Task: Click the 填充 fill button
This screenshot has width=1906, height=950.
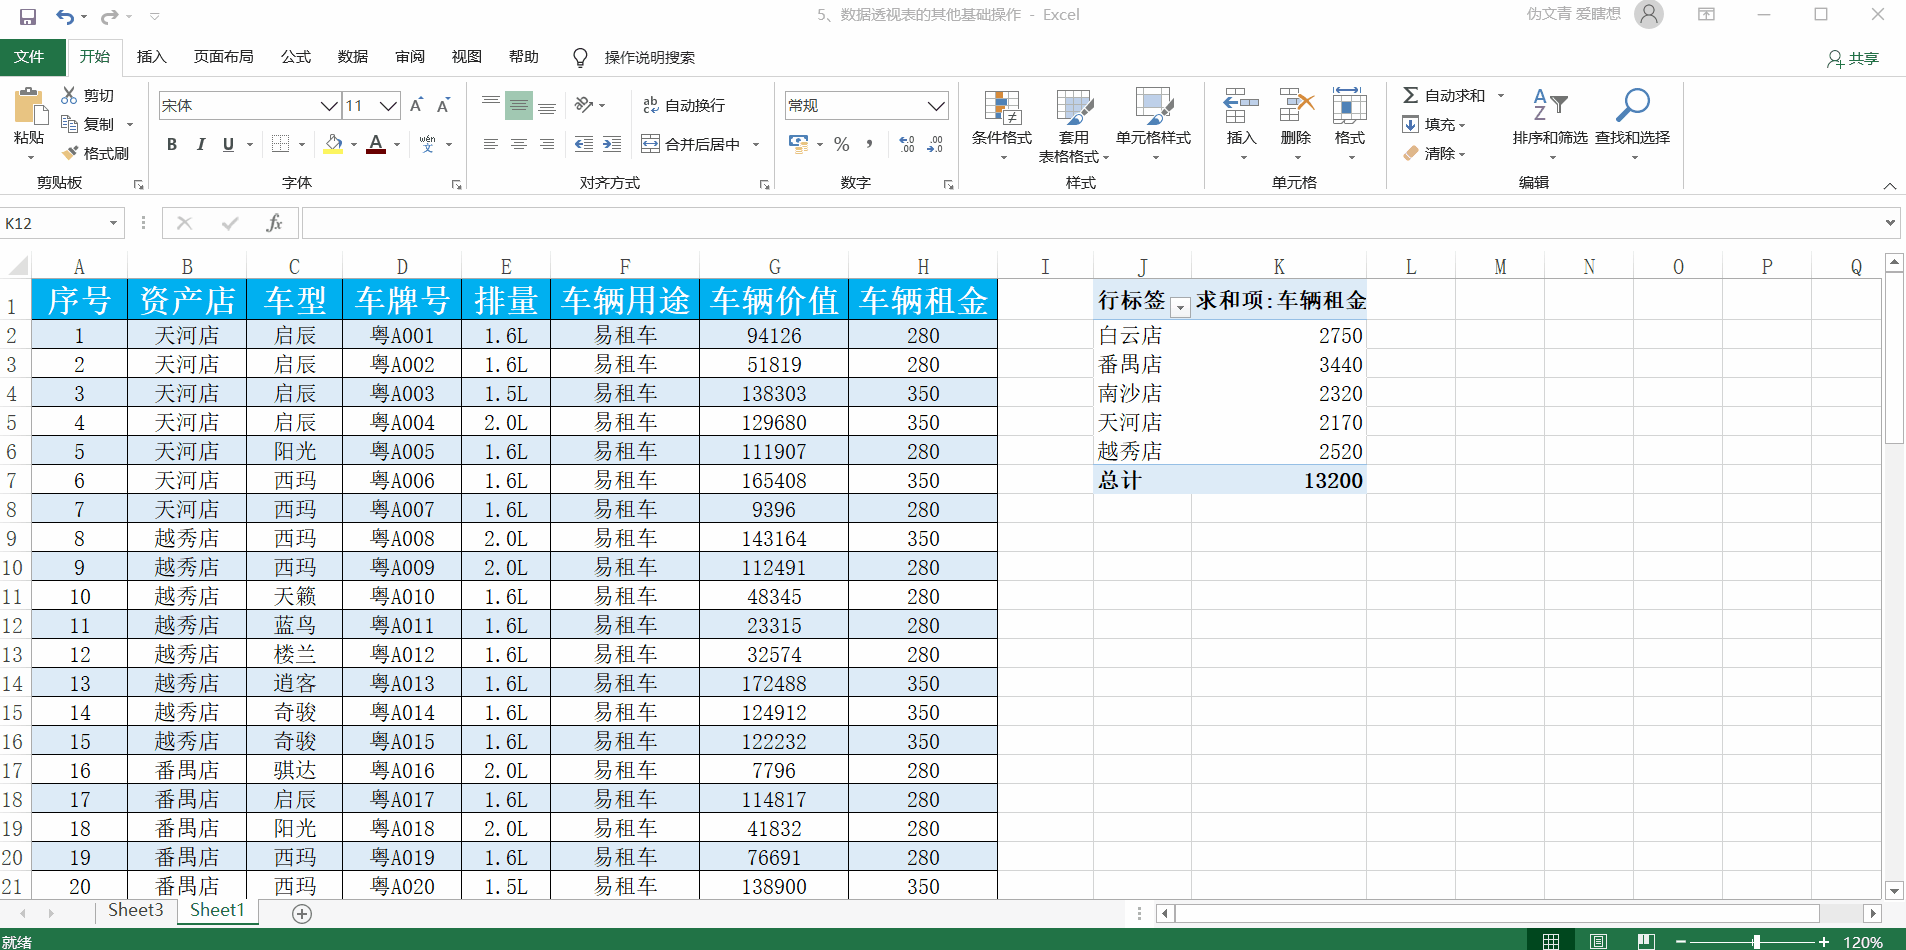Action: (x=1433, y=124)
